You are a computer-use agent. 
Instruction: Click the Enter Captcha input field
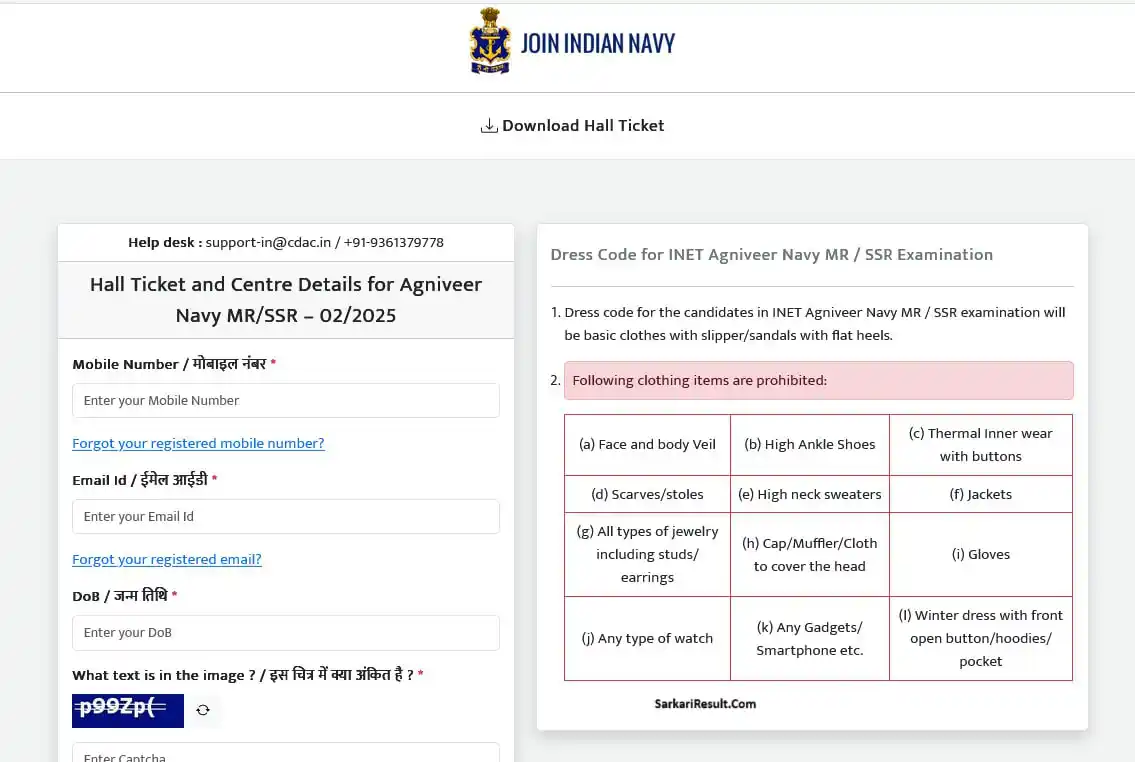click(x=286, y=753)
